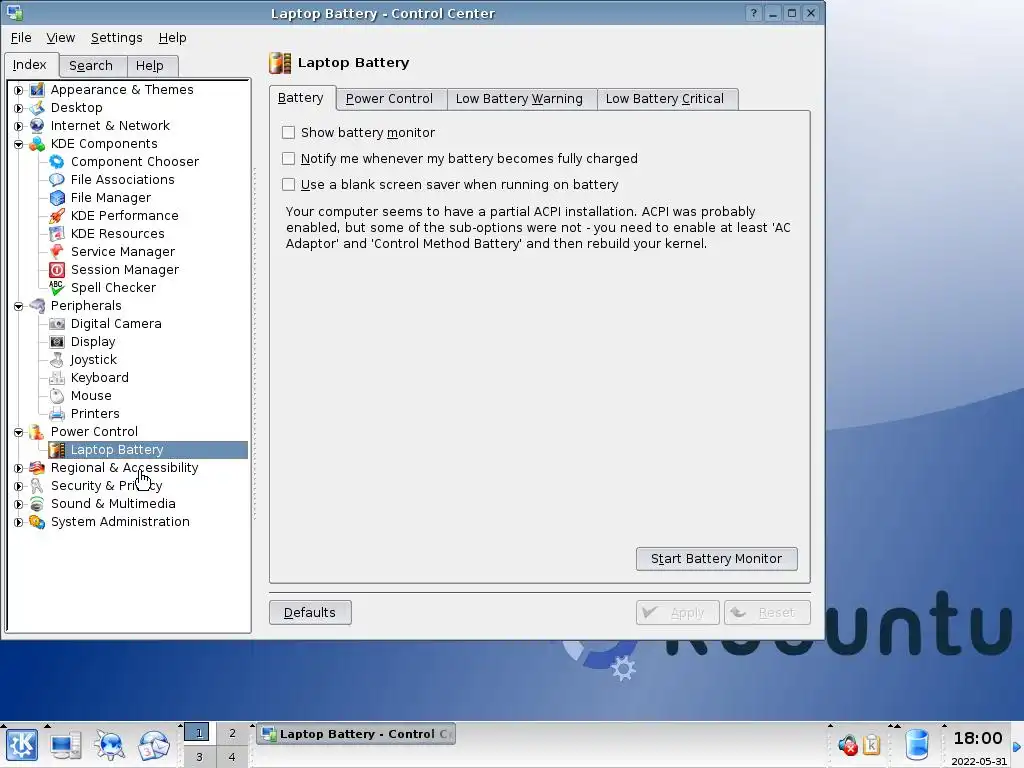1024x768 pixels.
Task: Open the Component Chooser icon
Action: point(57,161)
